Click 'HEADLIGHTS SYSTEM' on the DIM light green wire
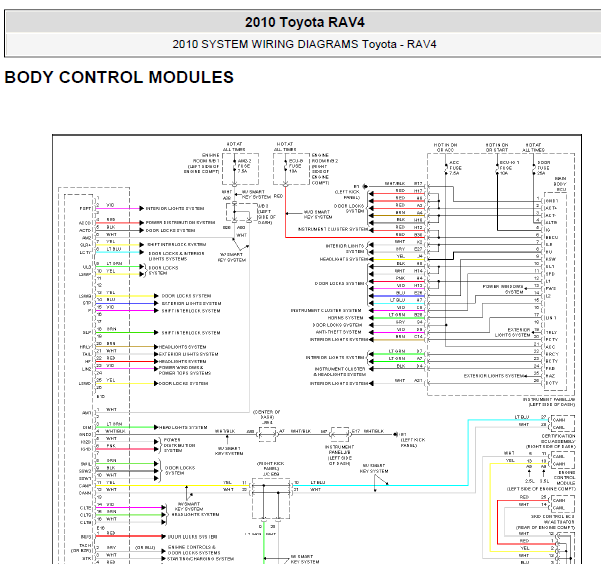Screen dimensions: 601x564 [x=183, y=427]
